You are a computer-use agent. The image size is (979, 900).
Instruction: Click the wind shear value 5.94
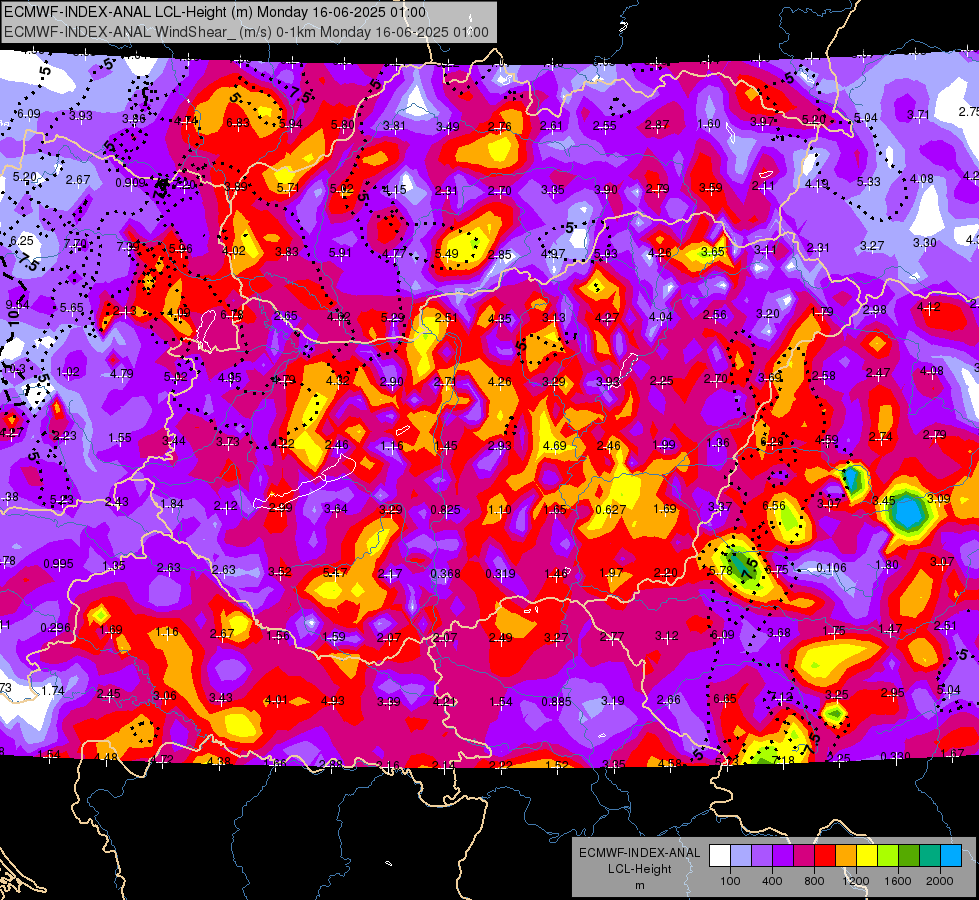[291, 124]
